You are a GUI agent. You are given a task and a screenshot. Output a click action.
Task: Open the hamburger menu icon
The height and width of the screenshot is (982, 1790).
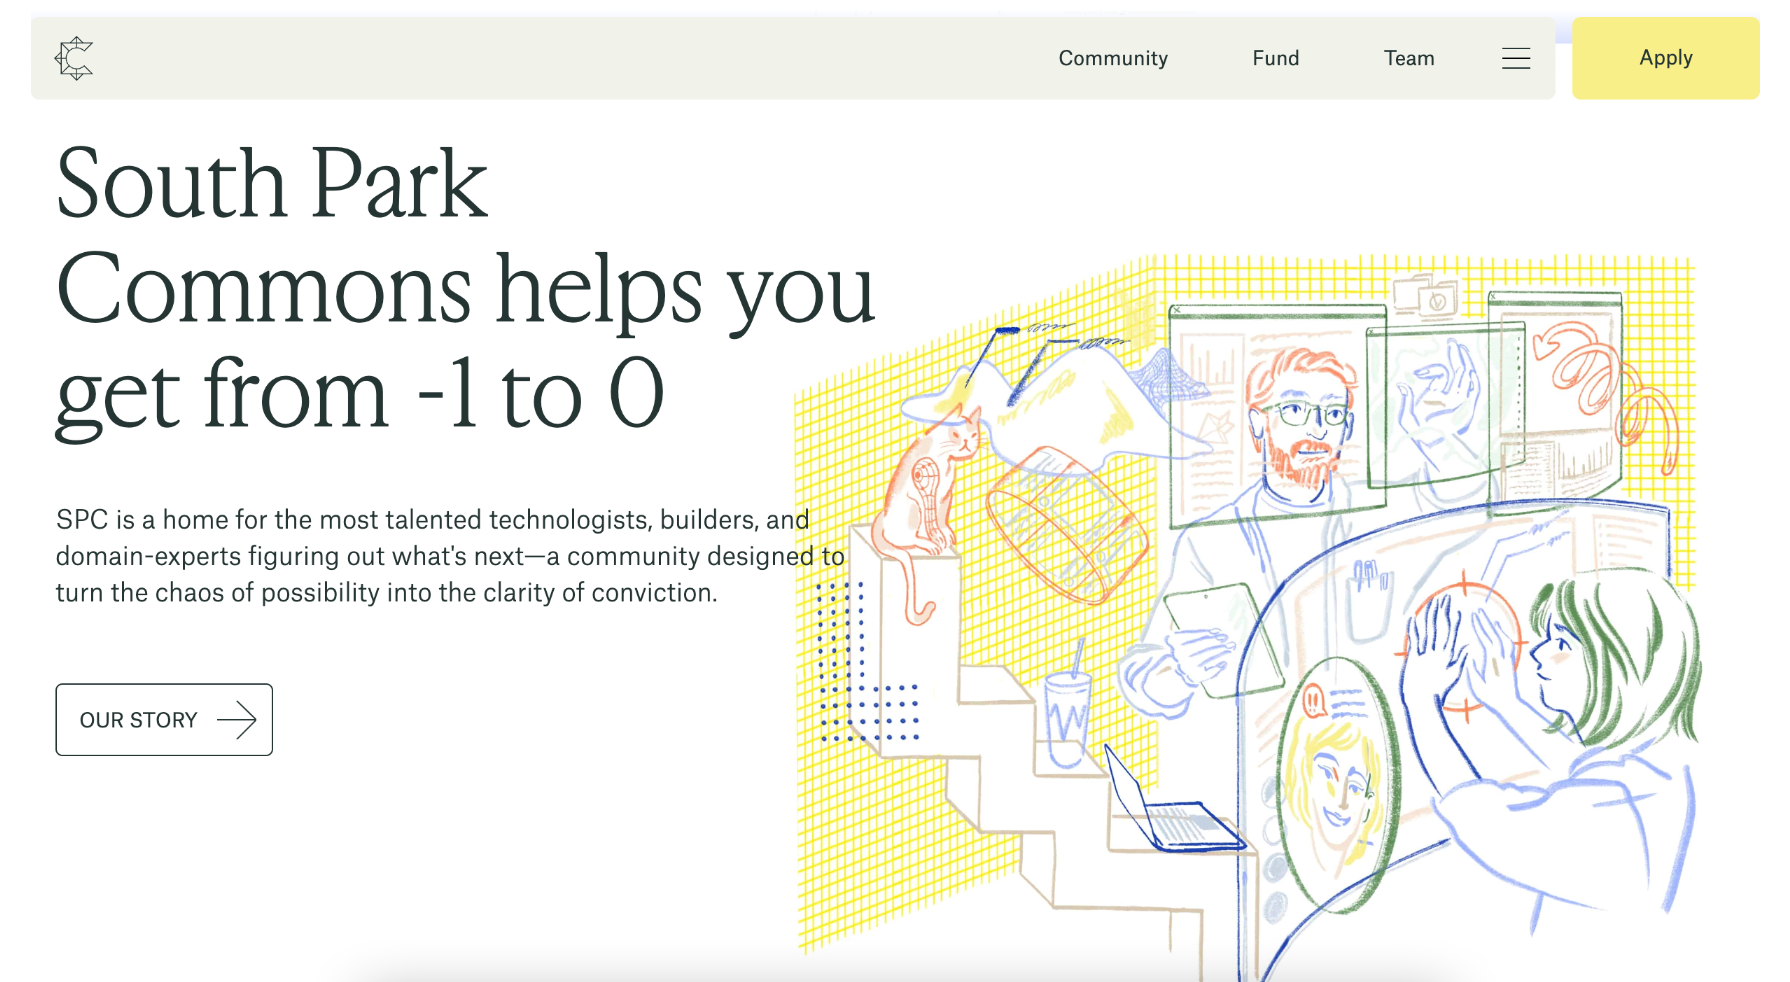pos(1516,58)
